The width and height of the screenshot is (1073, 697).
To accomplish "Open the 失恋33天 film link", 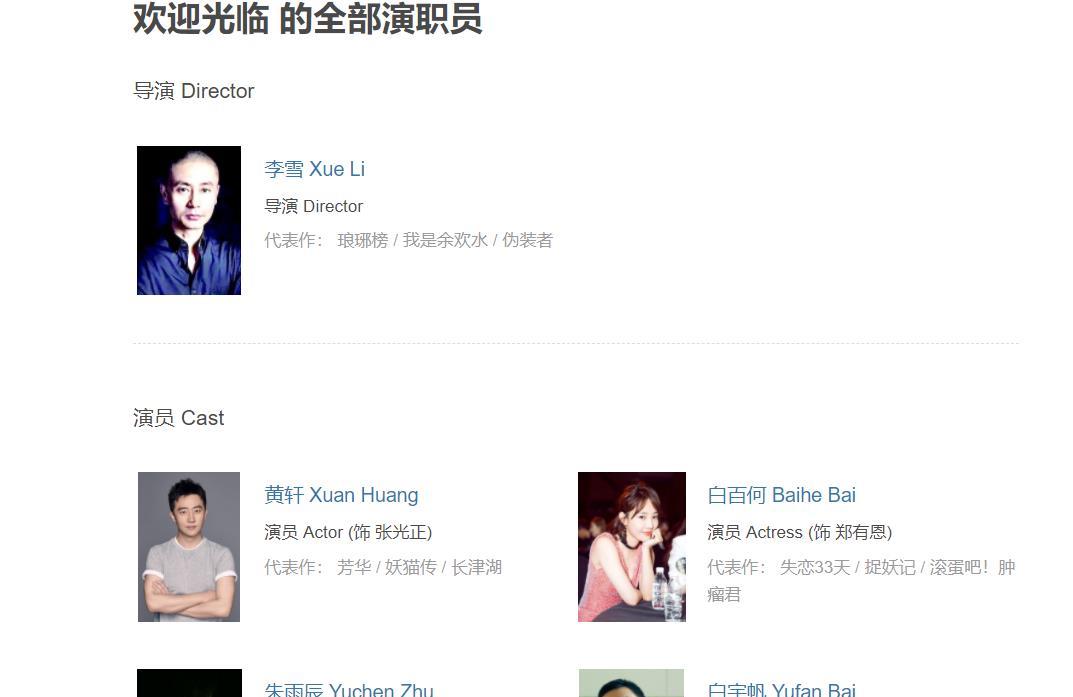I will tap(815, 567).
